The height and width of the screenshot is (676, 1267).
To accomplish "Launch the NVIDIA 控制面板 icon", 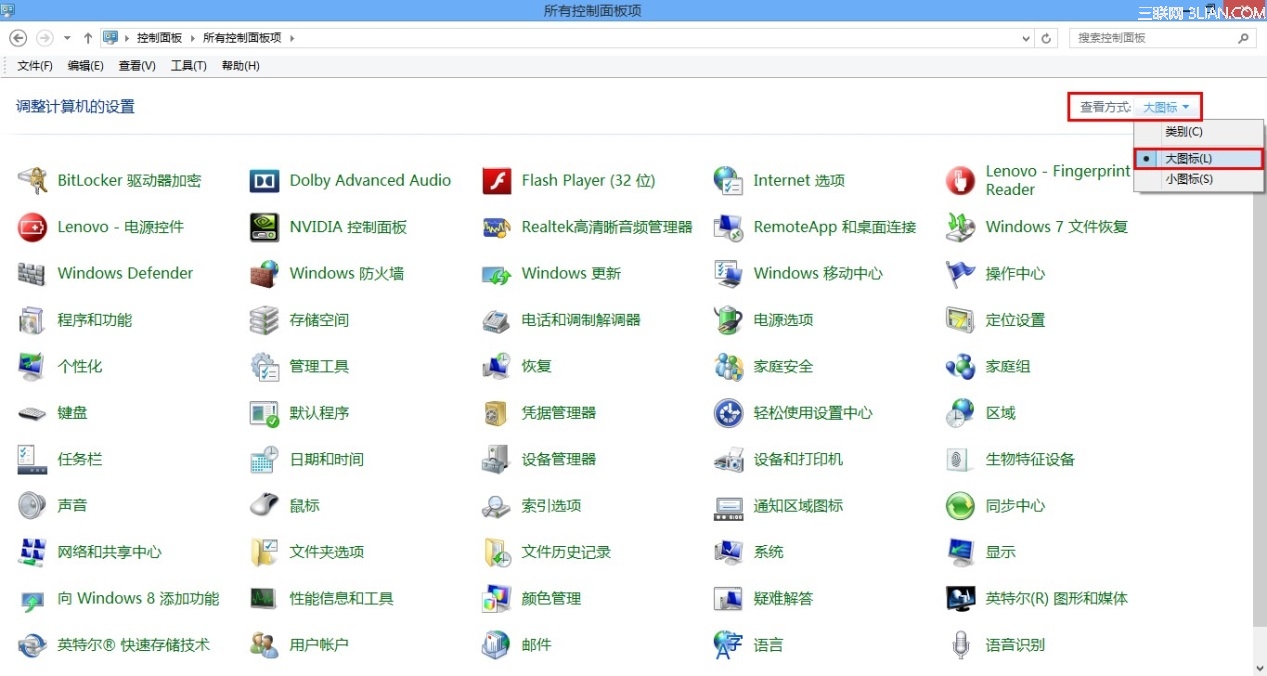I will coord(264,227).
